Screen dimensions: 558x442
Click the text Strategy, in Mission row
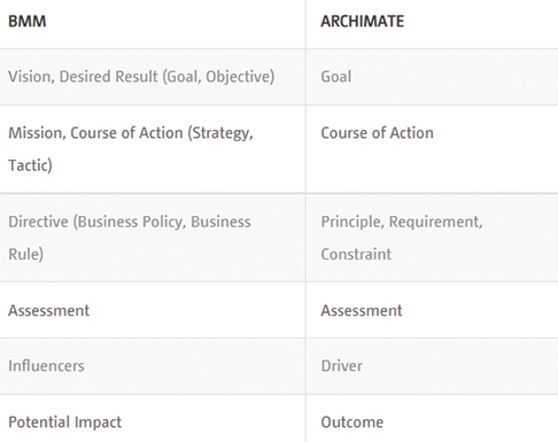click(x=221, y=133)
